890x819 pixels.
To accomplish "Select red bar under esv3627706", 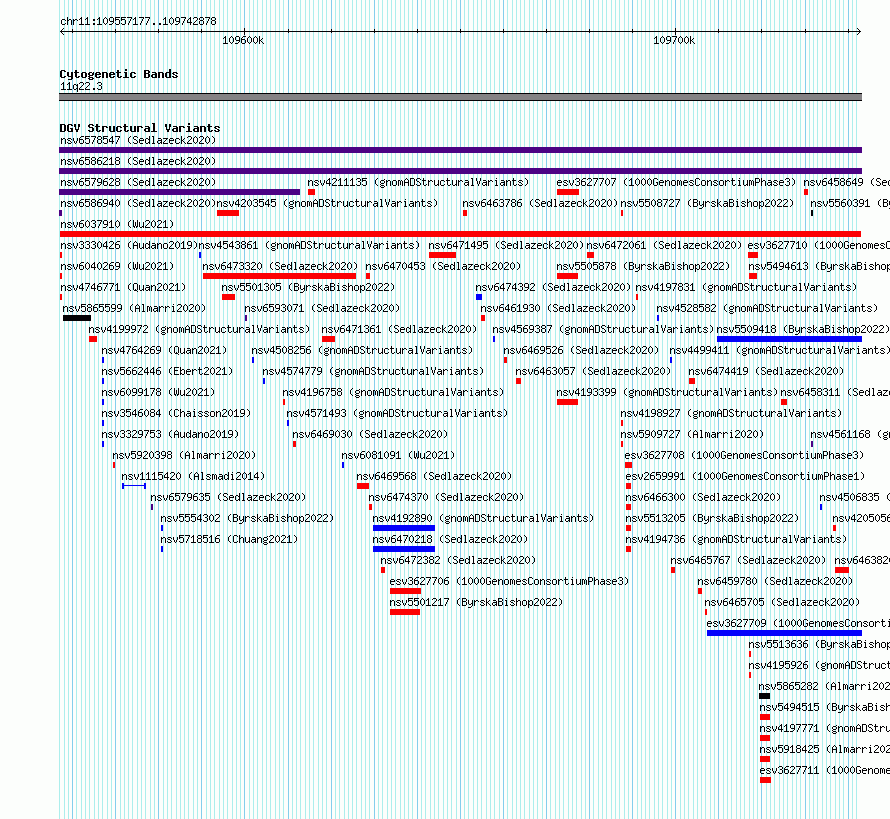I will point(405,591).
